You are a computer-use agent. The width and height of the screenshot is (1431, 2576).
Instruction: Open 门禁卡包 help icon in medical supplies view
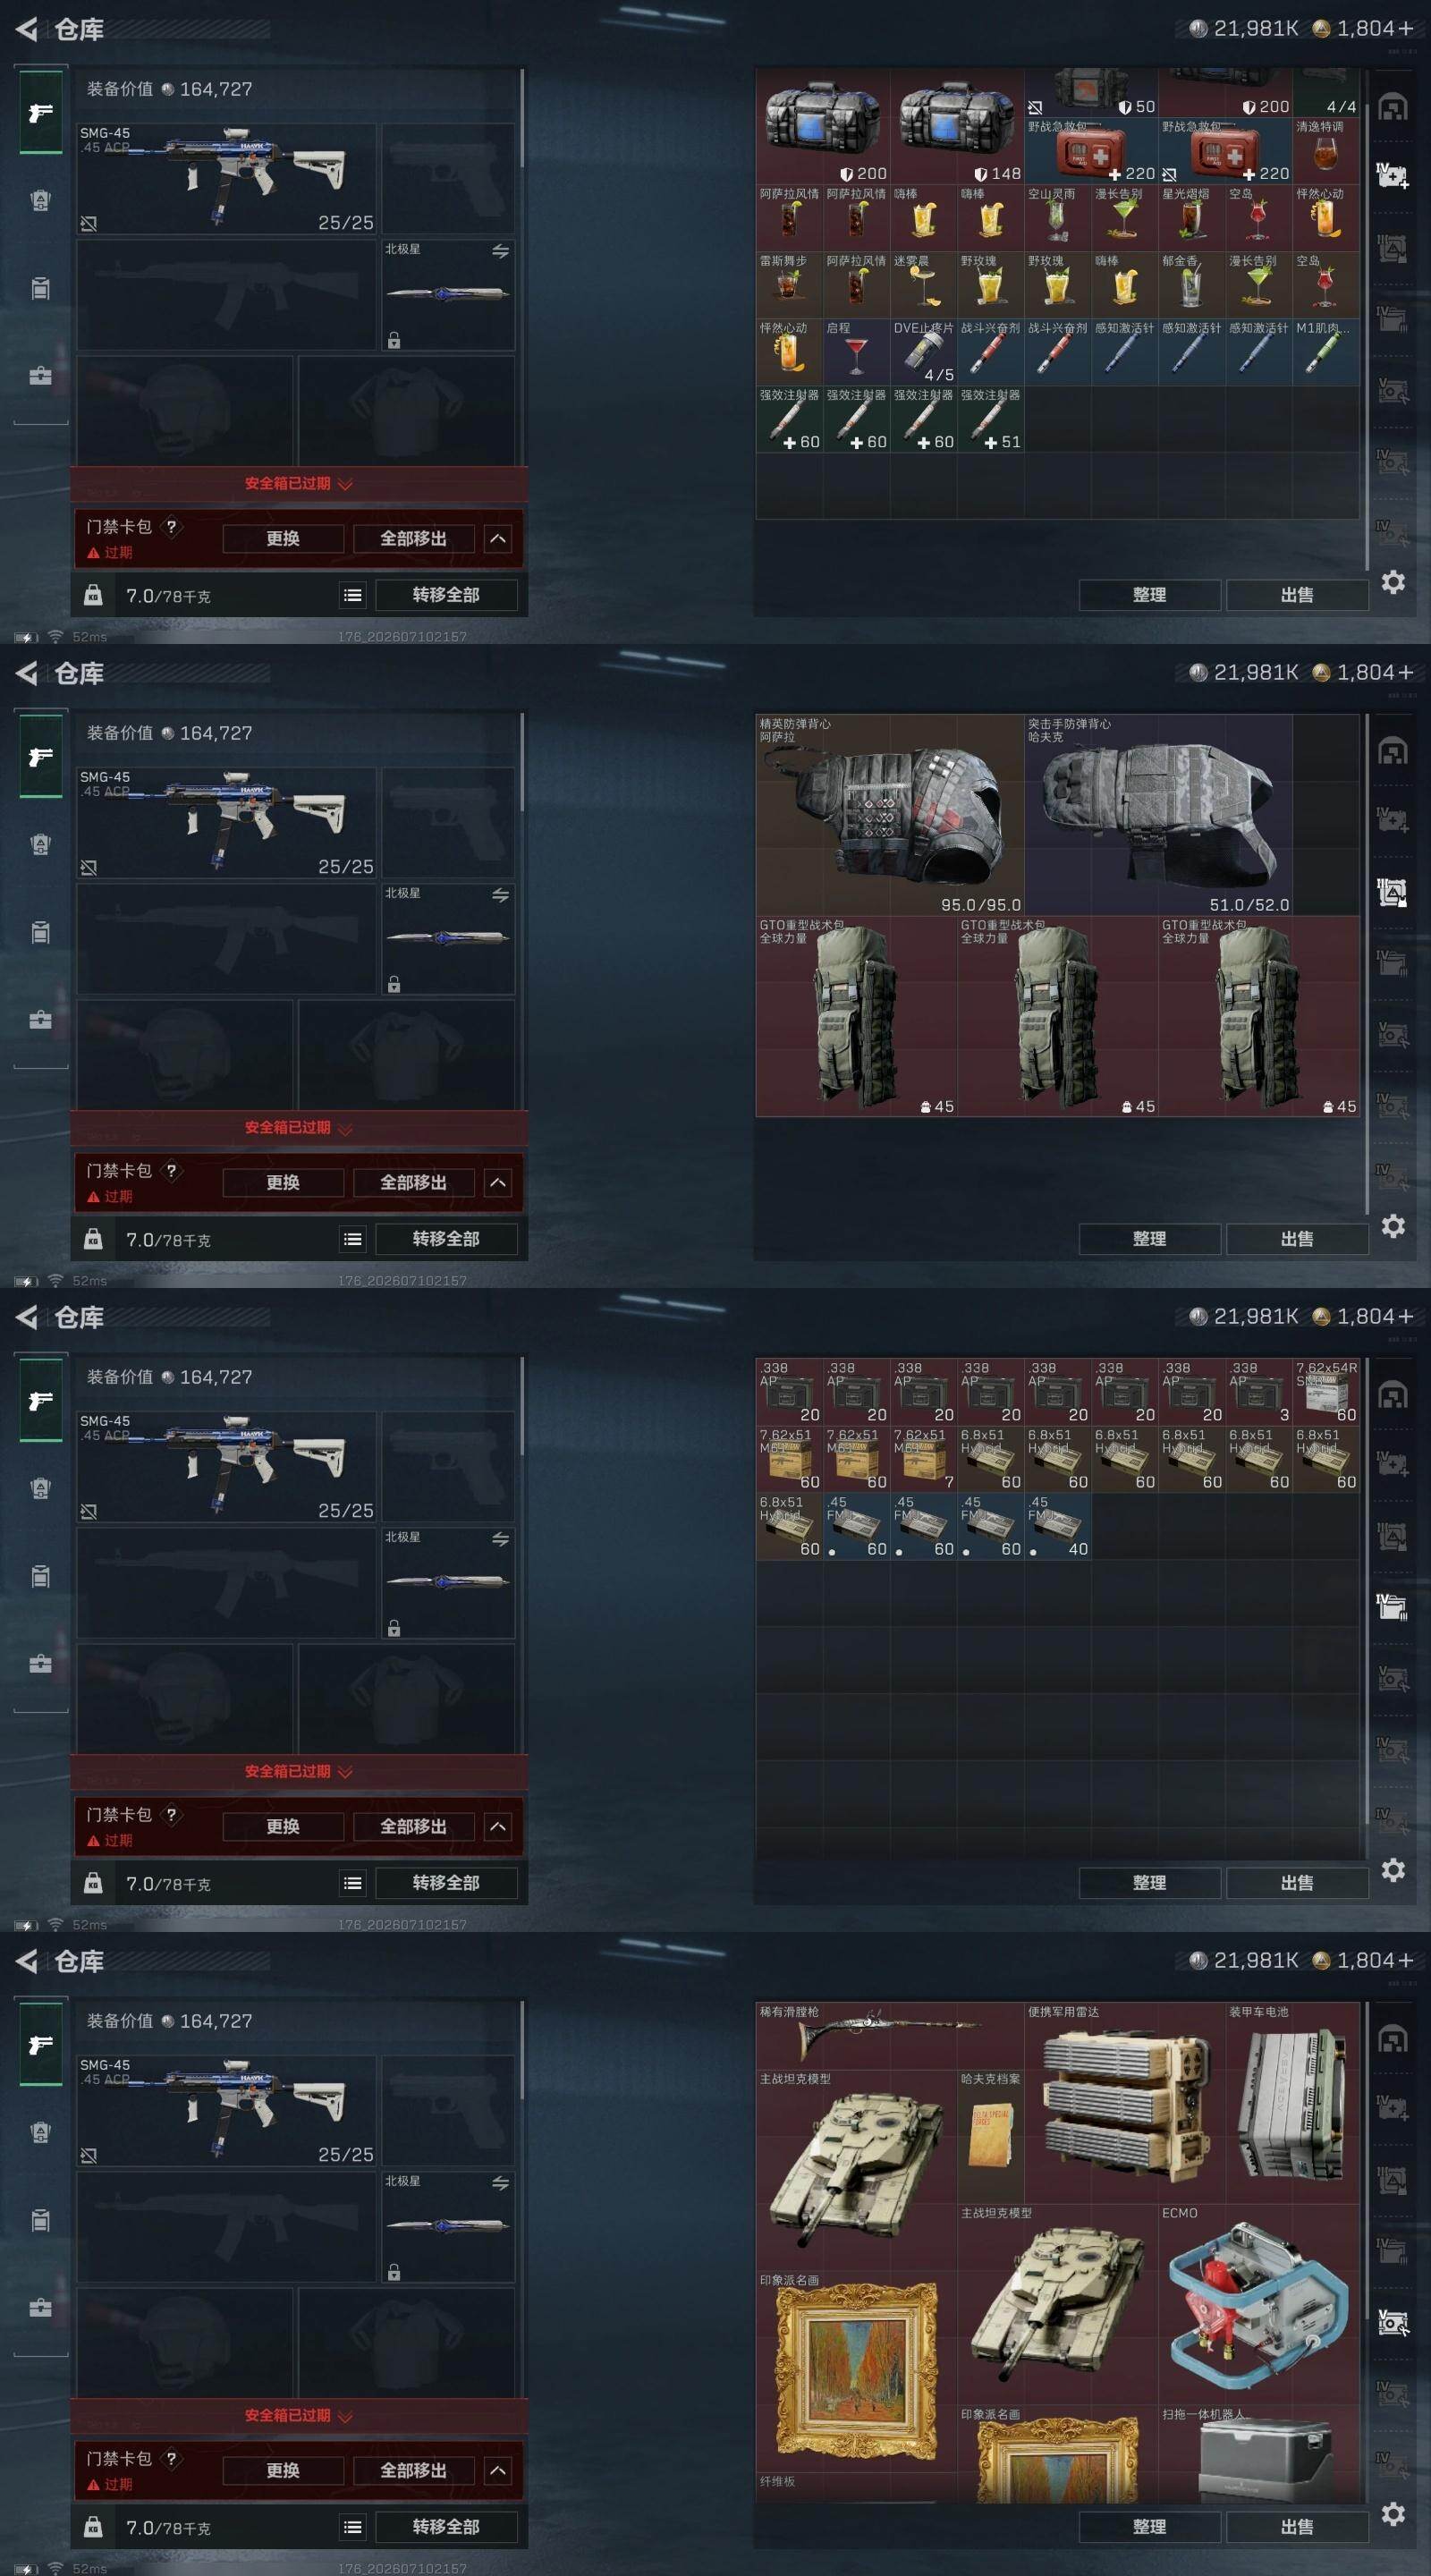(171, 526)
